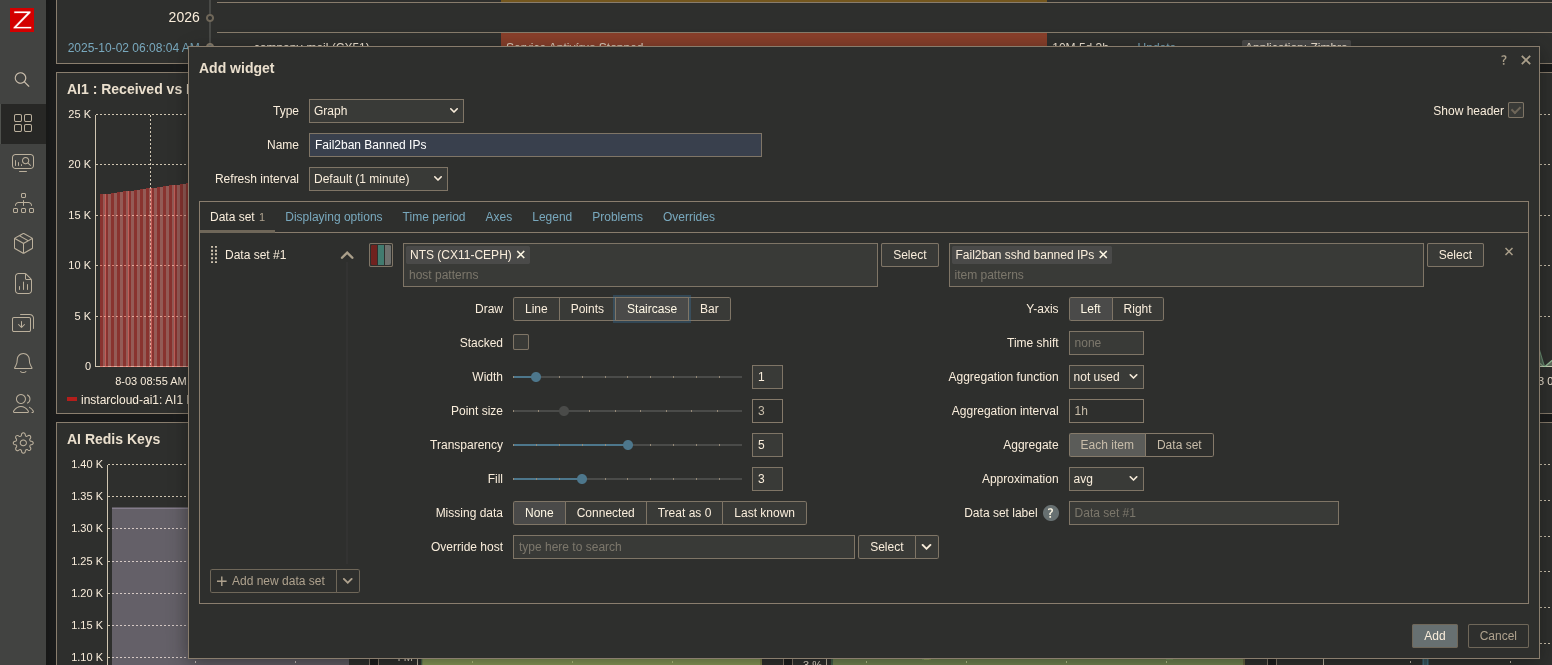The image size is (1552, 665).
Task: Switch to the Problems tab
Action: pyautogui.click(x=617, y=217)
